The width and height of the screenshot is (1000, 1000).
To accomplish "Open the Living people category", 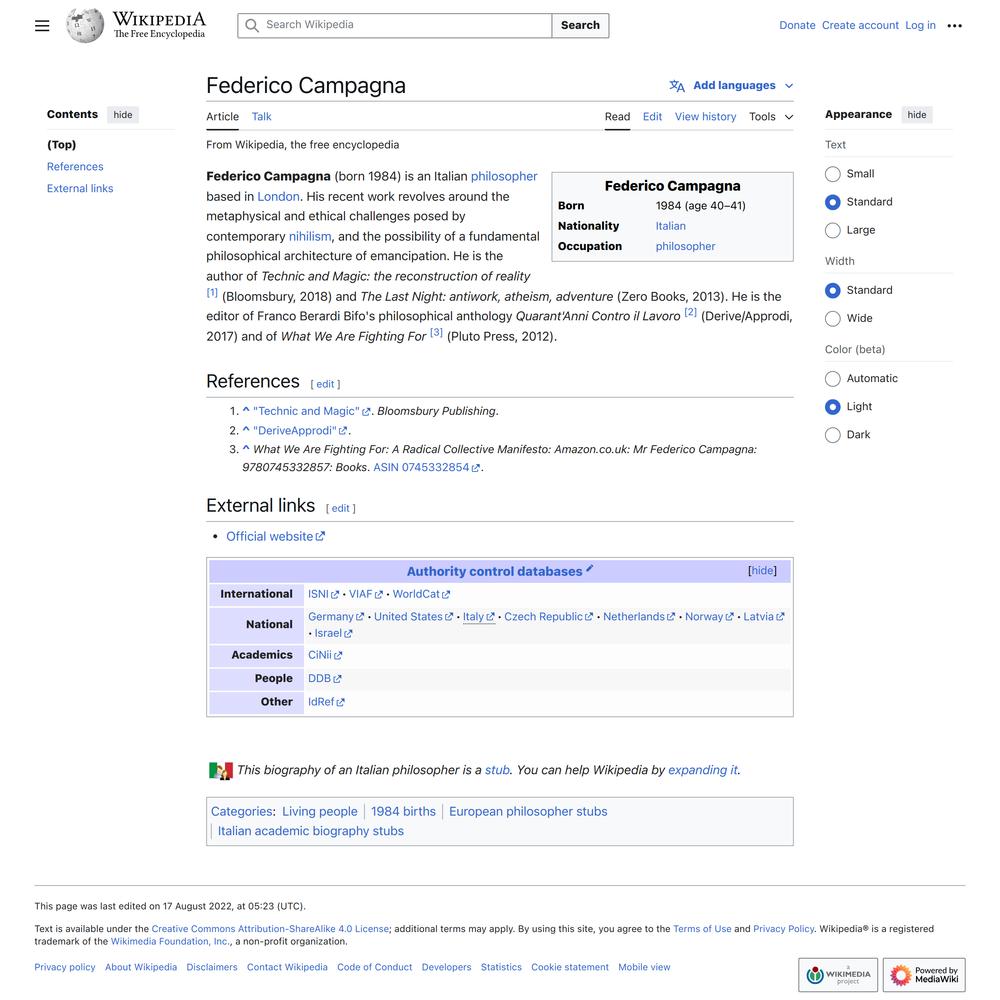I will pos(320,812).
